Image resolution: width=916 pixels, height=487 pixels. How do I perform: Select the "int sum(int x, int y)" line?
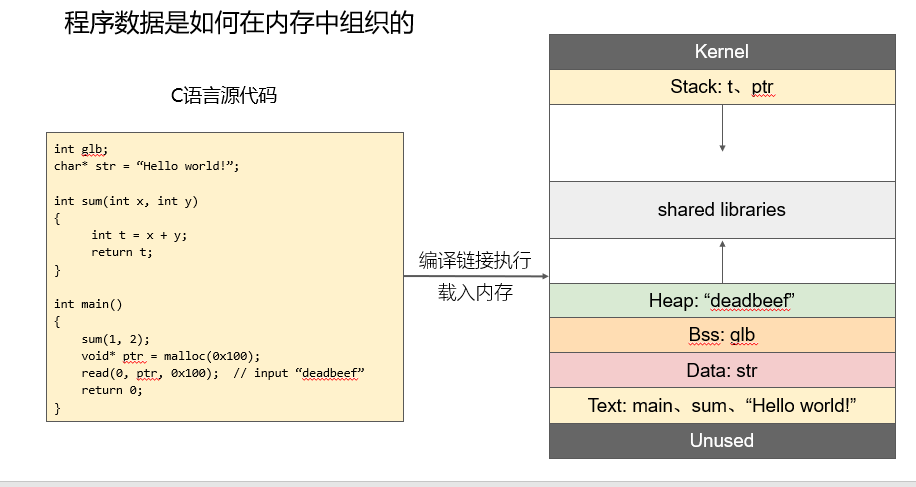point(126,201)
